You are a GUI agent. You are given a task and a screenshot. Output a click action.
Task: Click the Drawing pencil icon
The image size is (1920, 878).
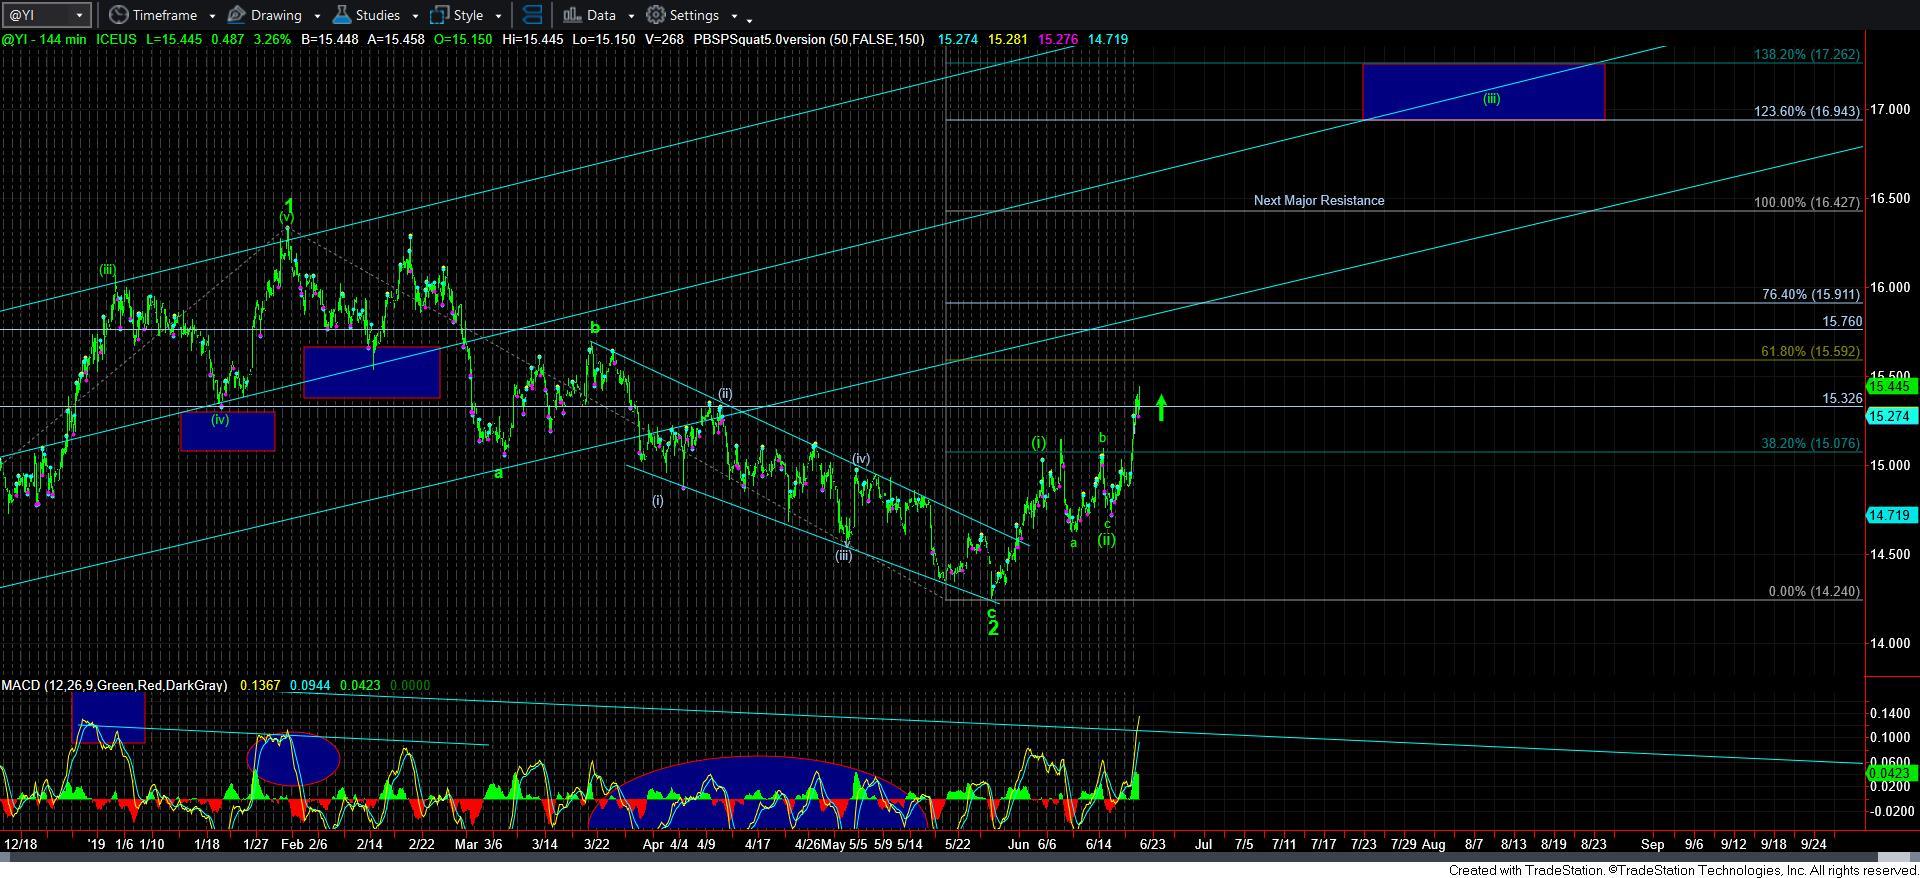pyautogui.click(x=237, y=15)
